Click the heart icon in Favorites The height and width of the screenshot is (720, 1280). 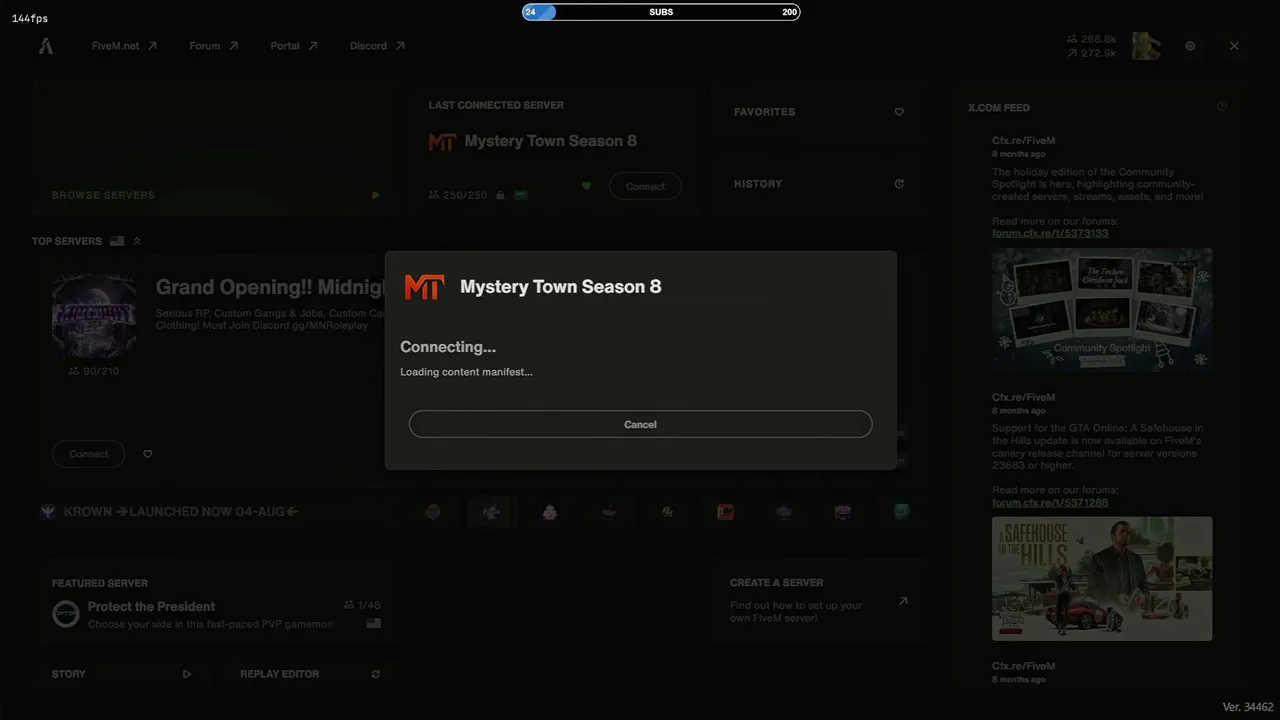[x=899, y=112]
